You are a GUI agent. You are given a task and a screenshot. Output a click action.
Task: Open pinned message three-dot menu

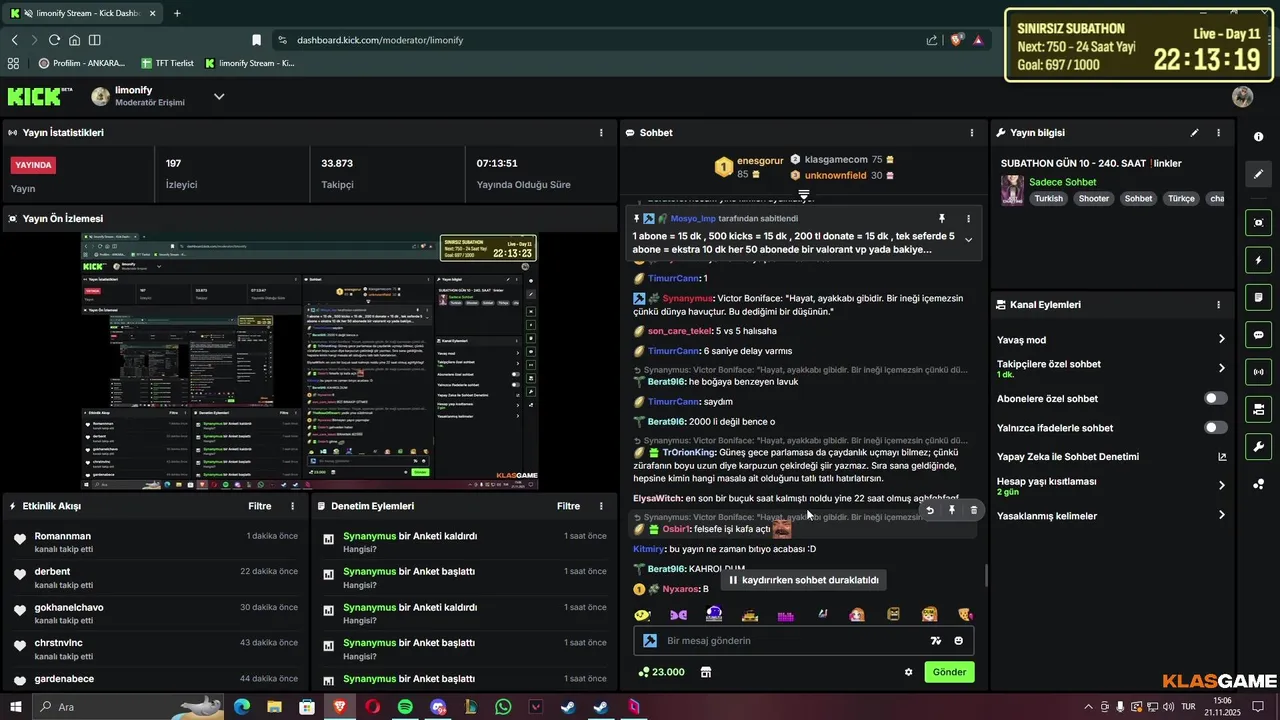(x=968, y=218)
